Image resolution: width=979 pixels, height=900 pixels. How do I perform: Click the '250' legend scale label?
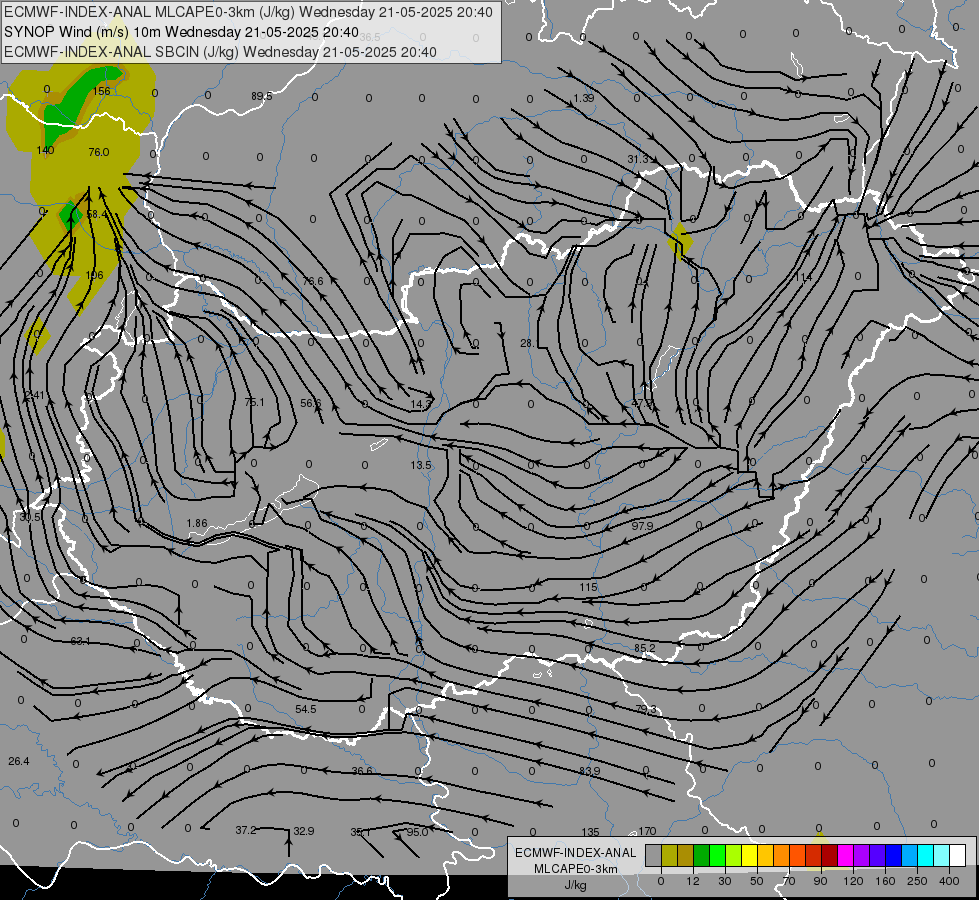917,881
